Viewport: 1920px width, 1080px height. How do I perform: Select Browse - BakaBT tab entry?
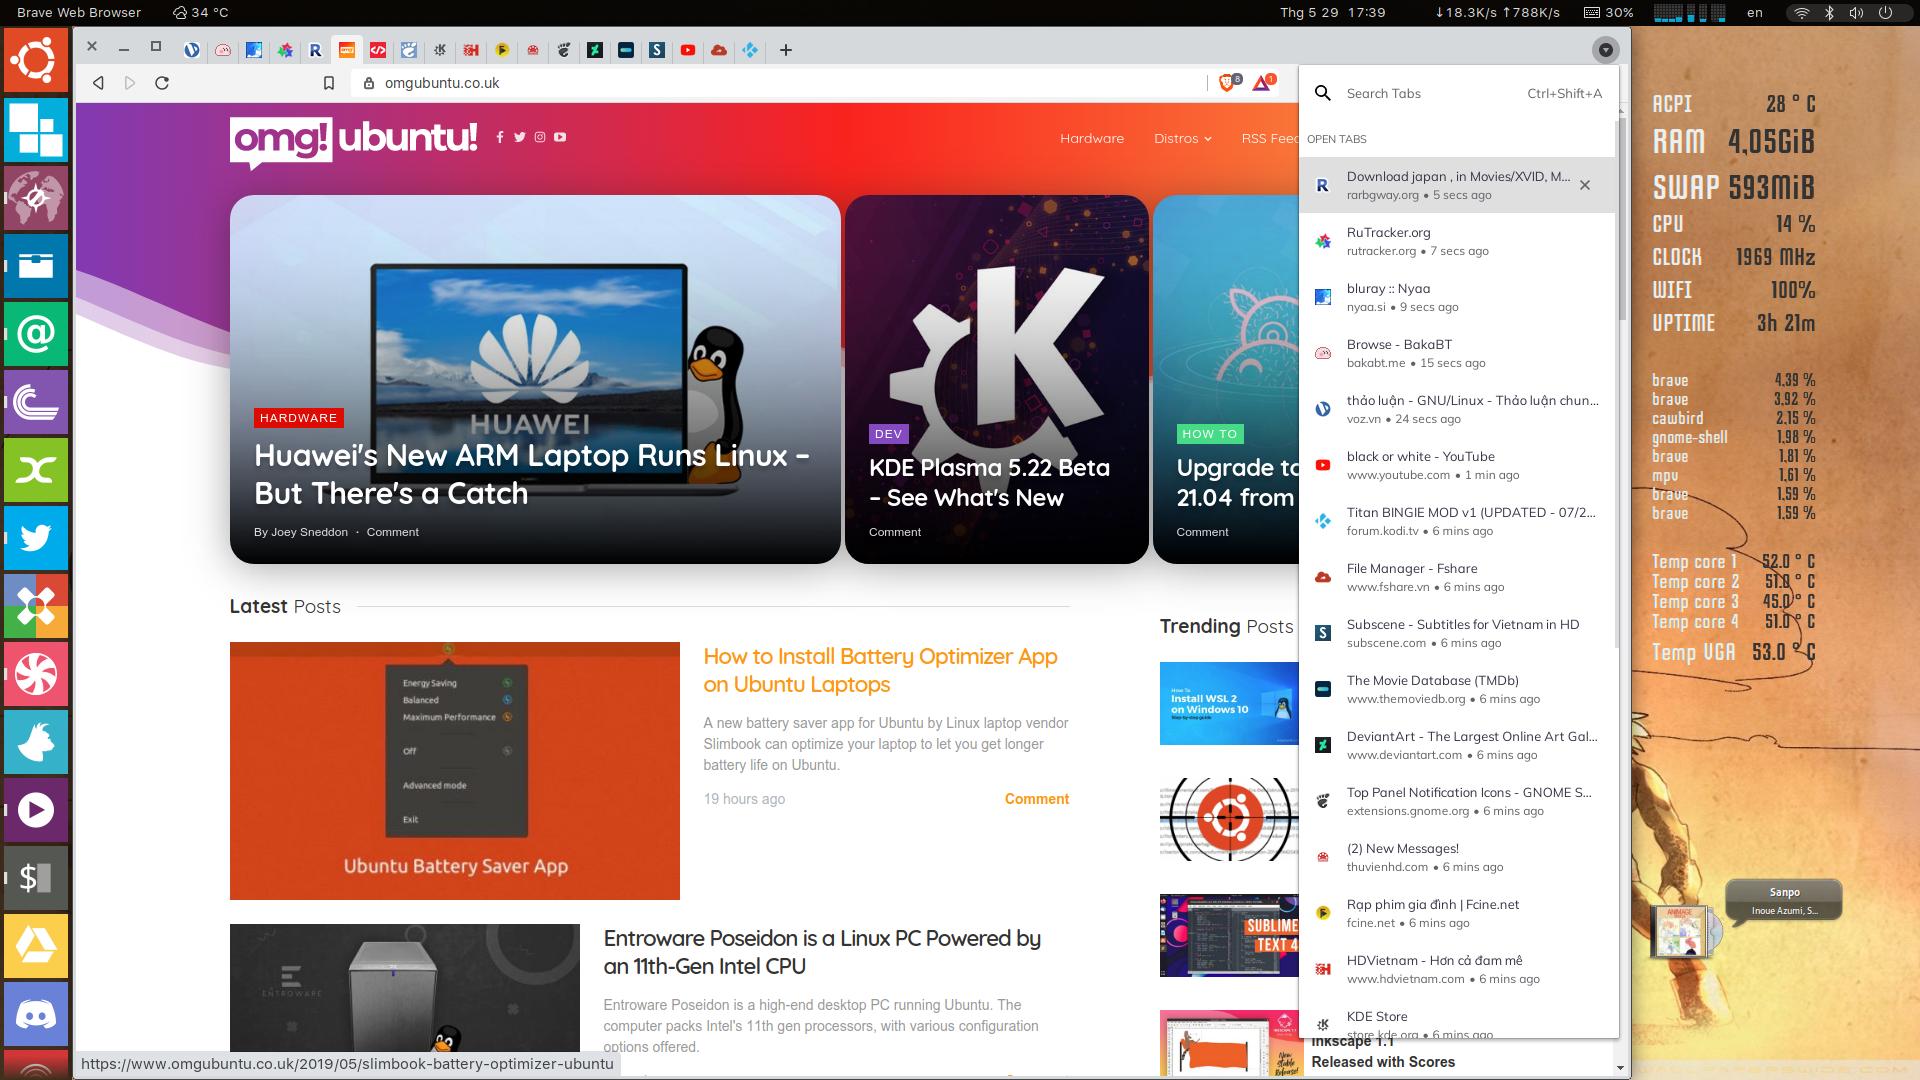point(1457,353)
